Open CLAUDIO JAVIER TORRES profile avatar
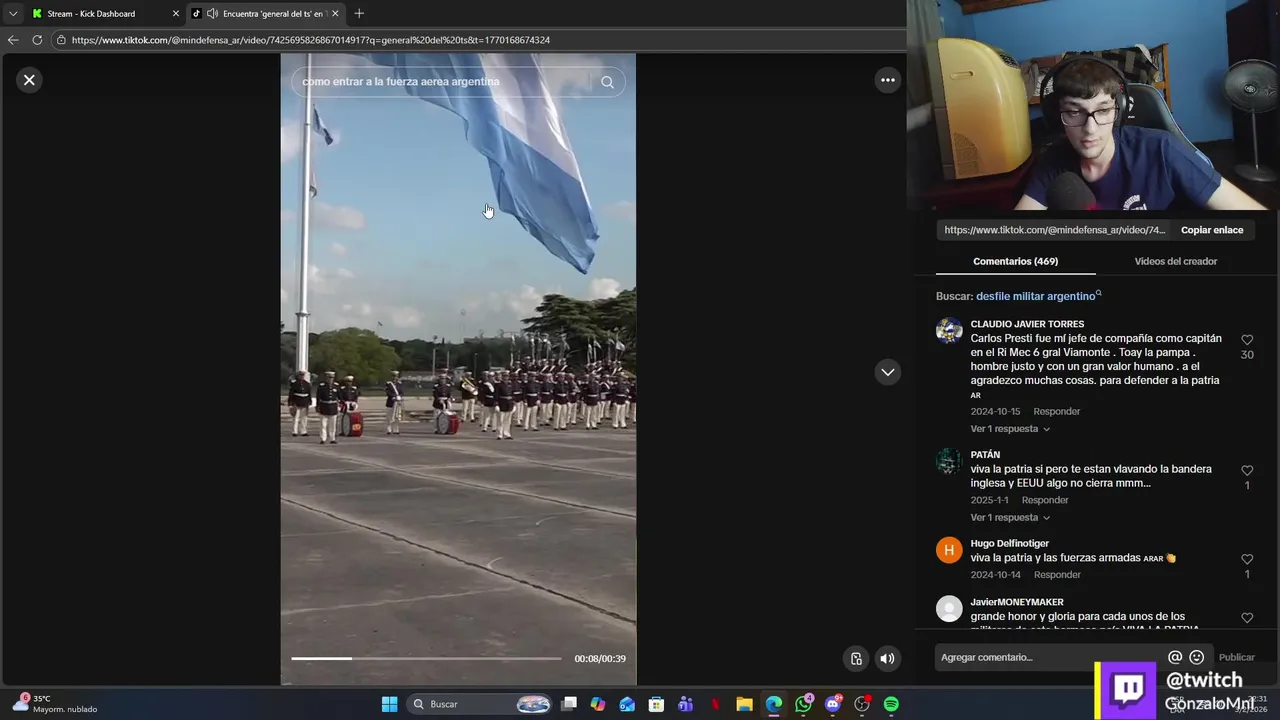Screen dimensions: 1280x720 [949, 330]
